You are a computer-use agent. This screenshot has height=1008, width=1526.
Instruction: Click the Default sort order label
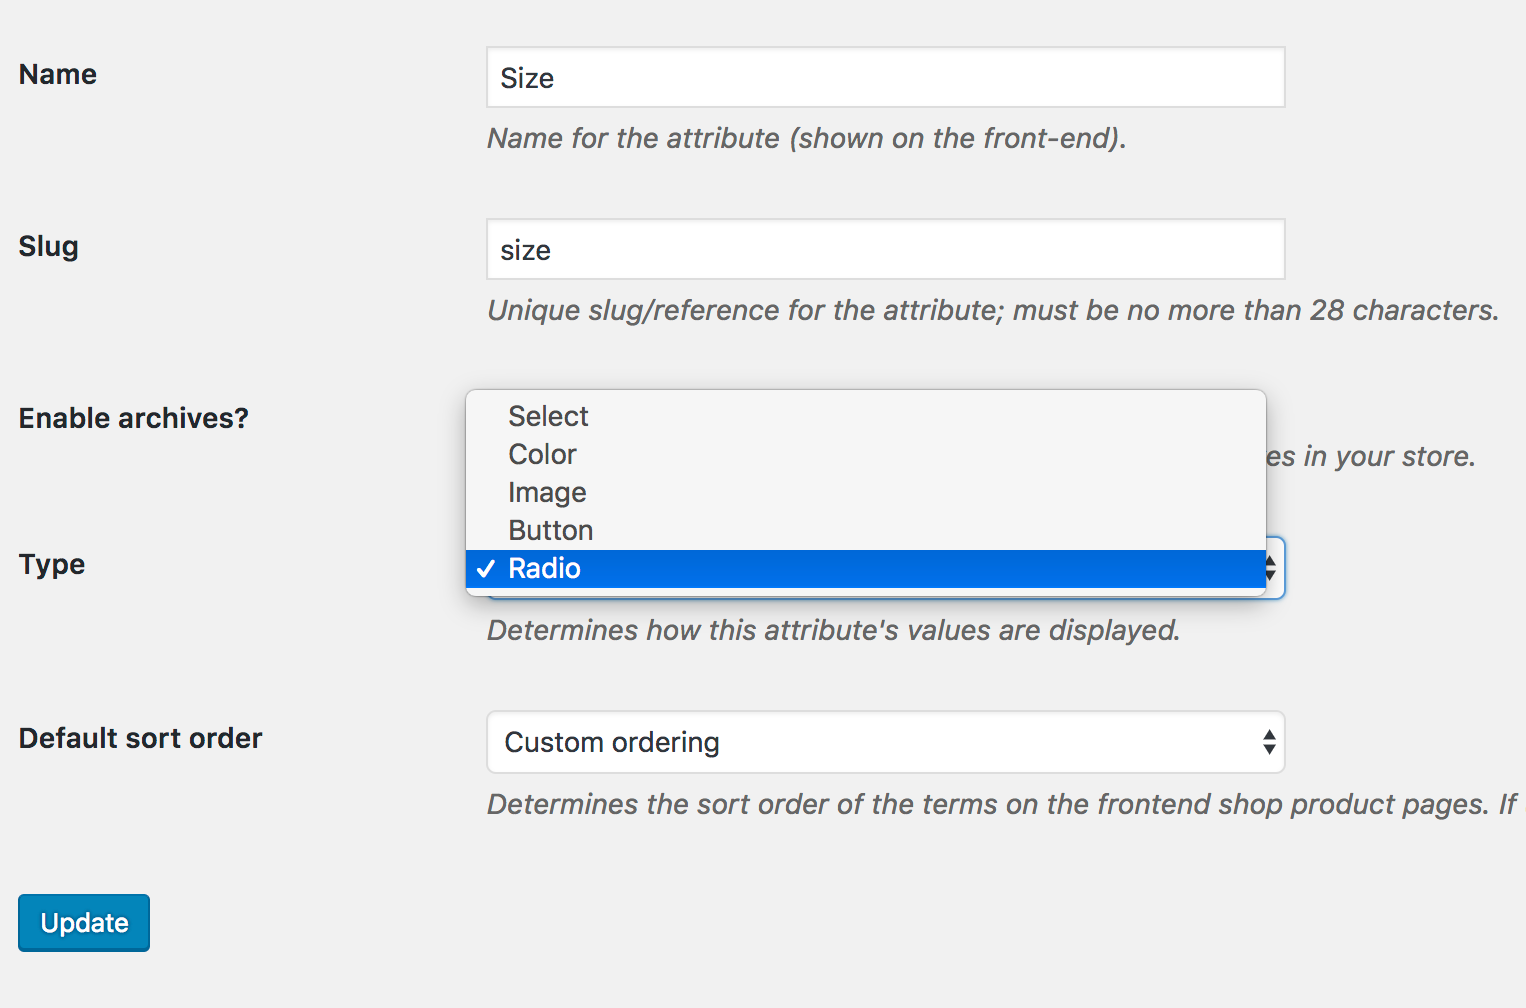coord(140,738)
